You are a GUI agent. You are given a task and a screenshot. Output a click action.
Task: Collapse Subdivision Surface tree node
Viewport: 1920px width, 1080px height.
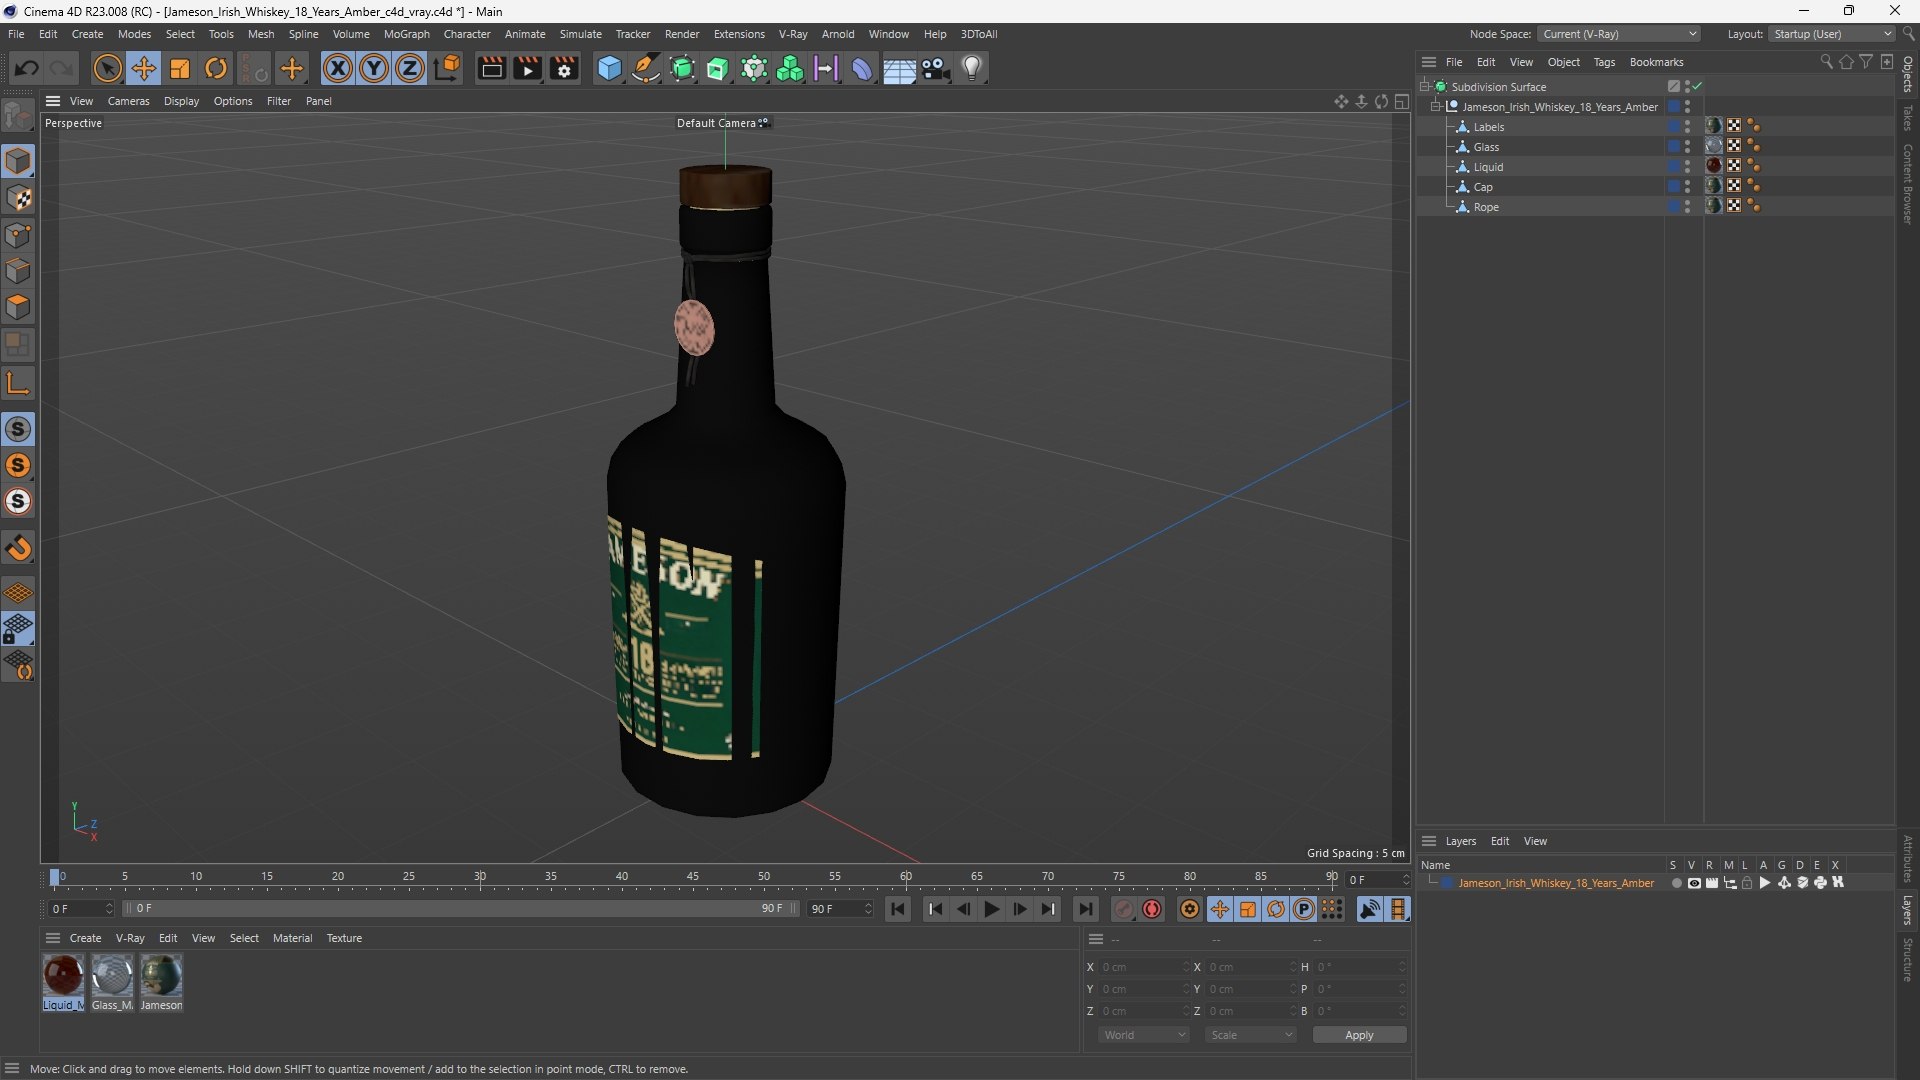click(x=1424, y=87)
